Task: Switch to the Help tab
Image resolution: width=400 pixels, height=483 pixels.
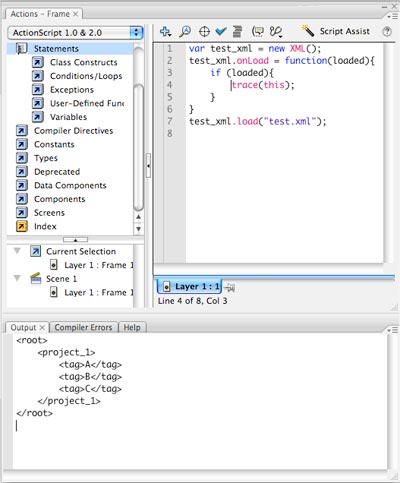Action: [132, 327]
